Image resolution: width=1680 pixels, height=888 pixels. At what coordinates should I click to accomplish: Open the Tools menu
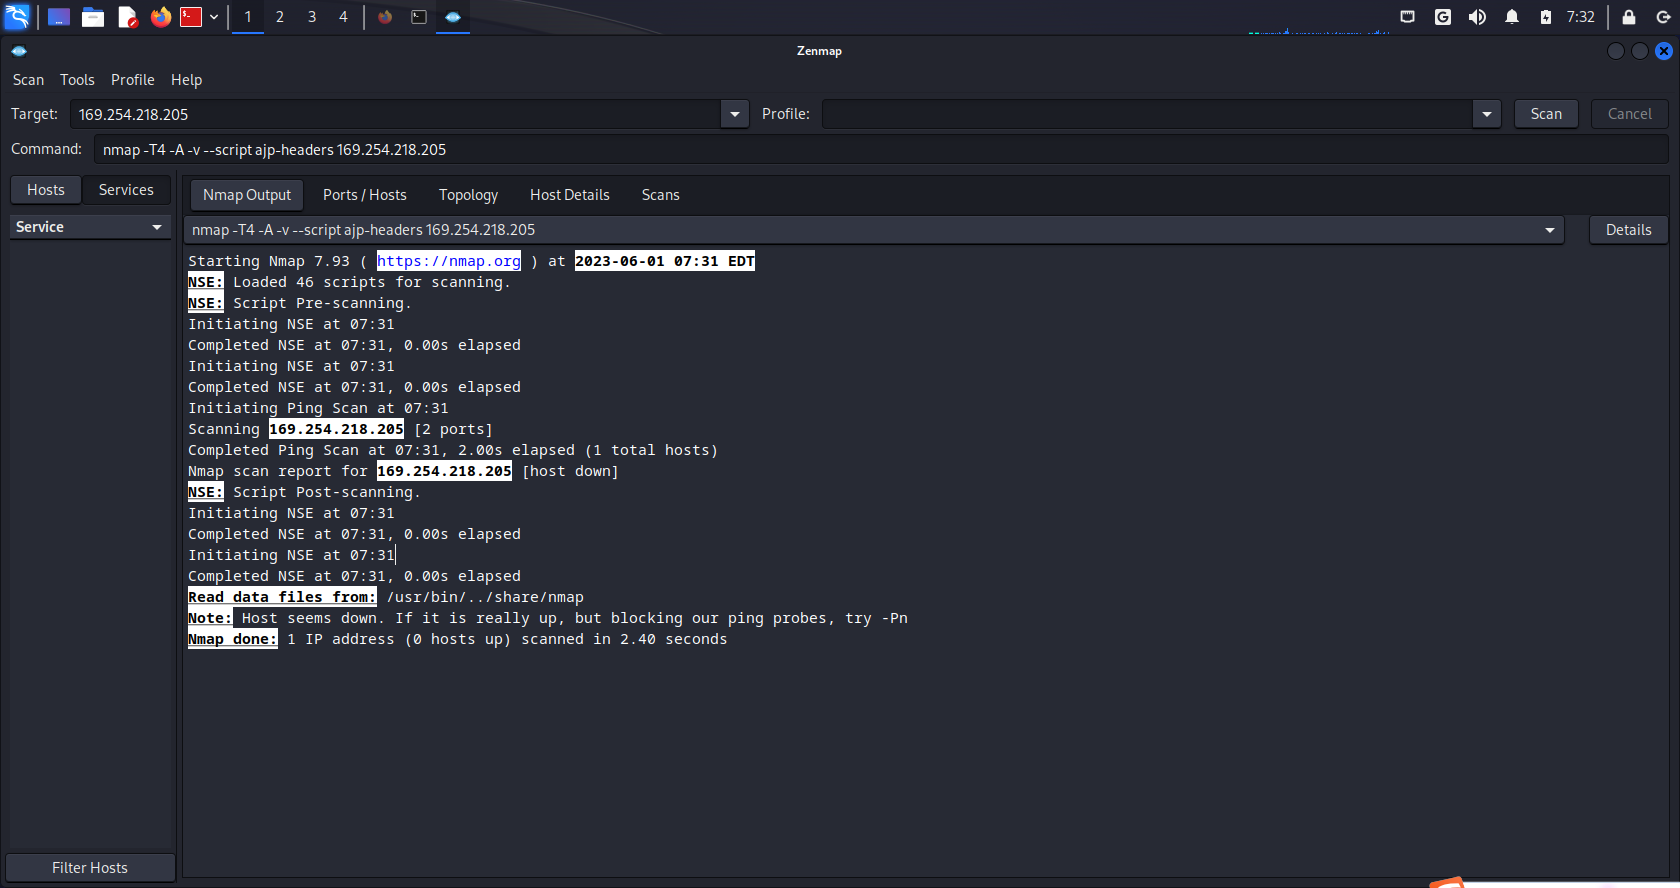(77, 80)
